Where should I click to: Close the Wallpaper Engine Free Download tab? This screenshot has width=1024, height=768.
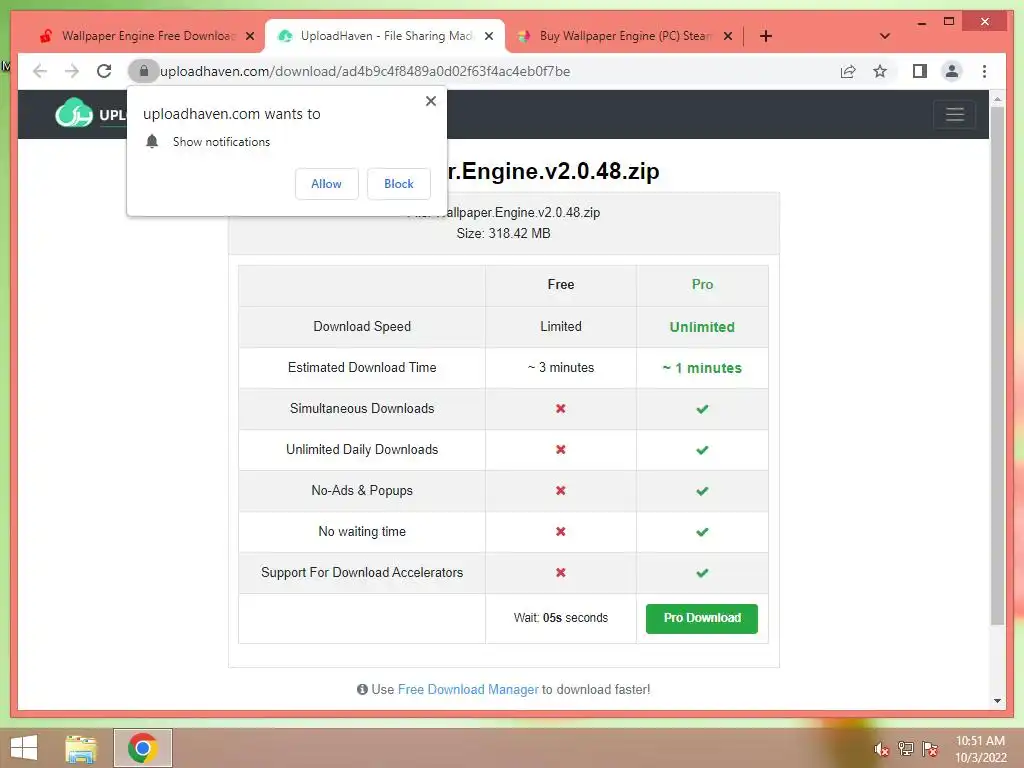click(x=250, y=36)
